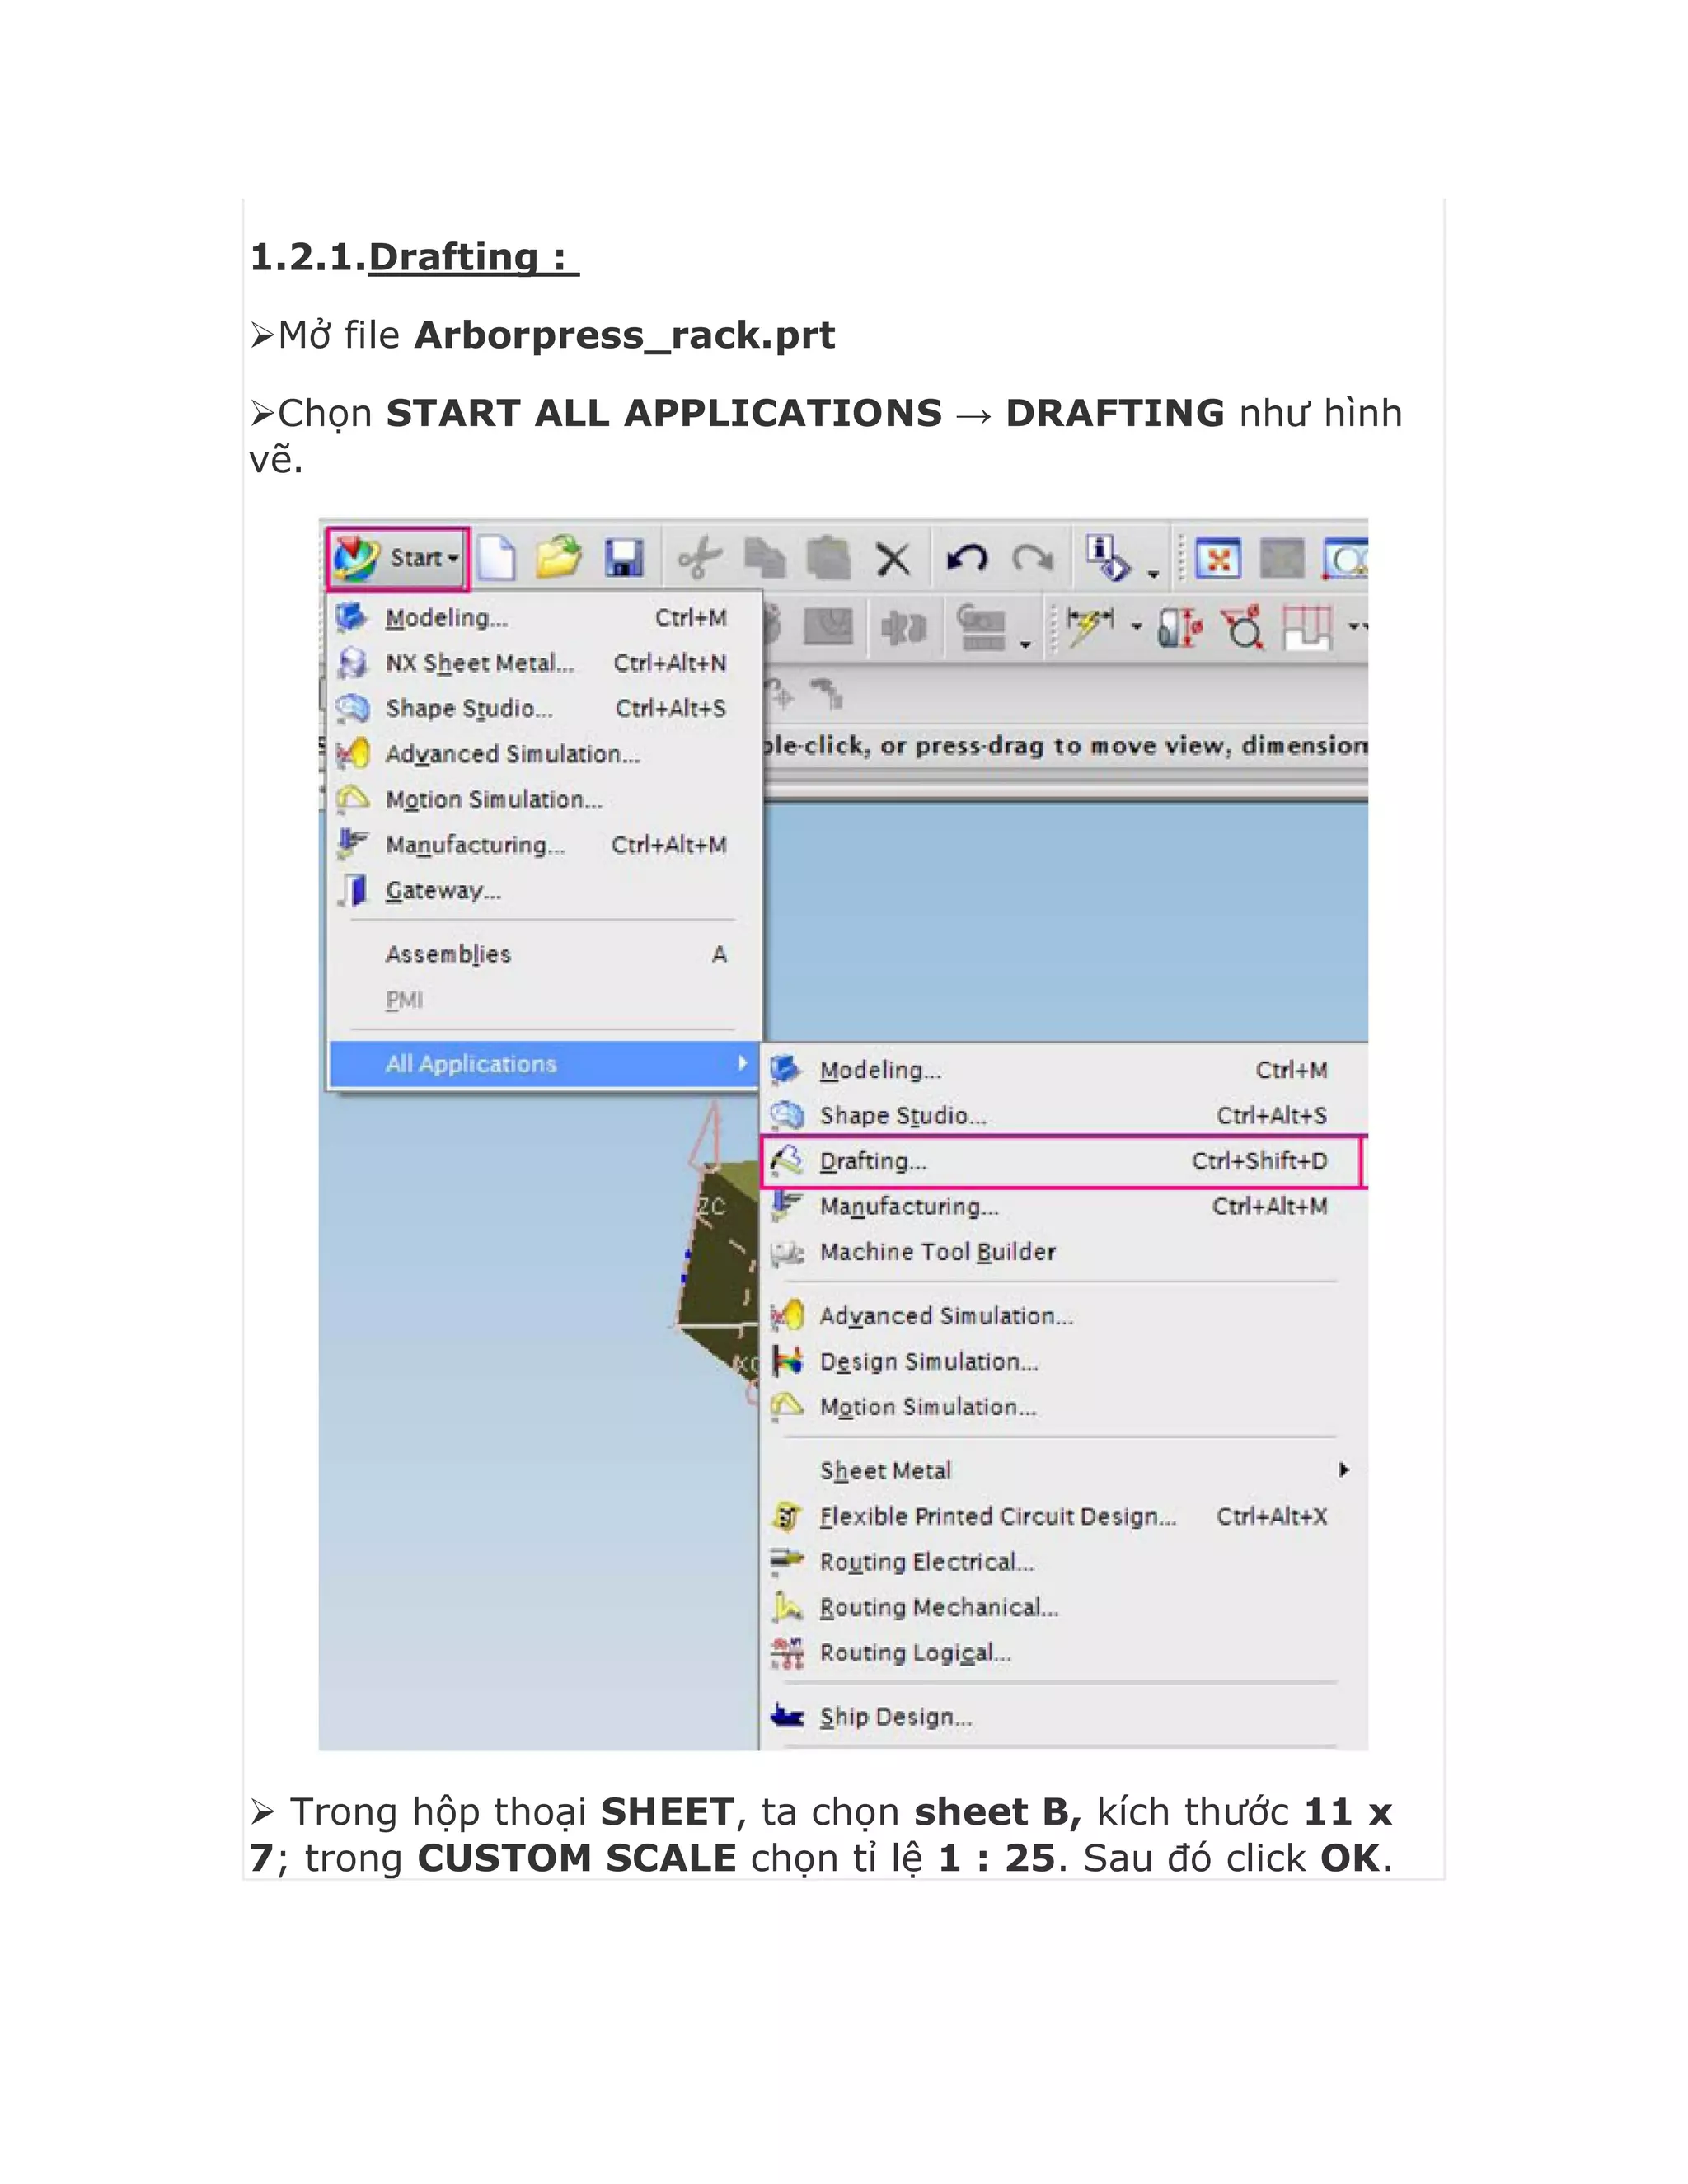Select Flexible Printed Circuit Design entry
This screenshot has height=2184, width=1688.
click(x=1063, y=1517)
